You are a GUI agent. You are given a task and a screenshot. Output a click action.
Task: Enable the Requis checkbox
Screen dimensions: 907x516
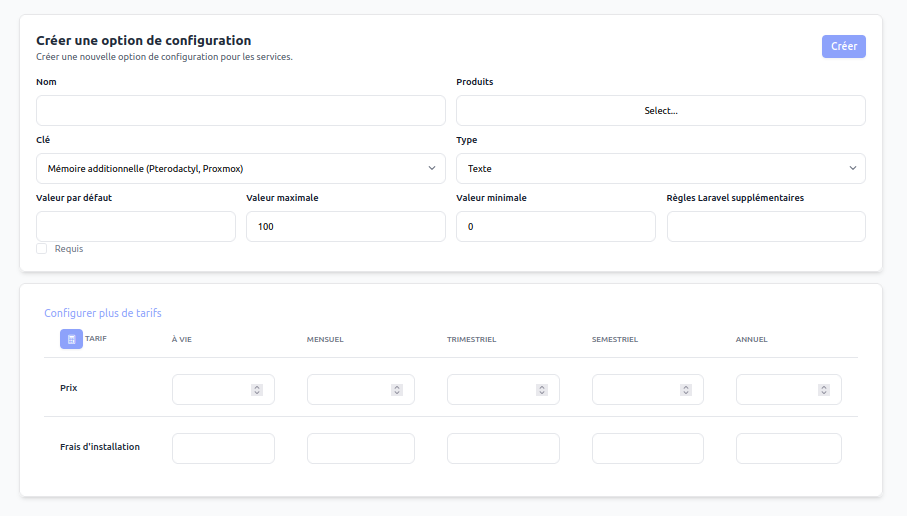click(42, 249)
